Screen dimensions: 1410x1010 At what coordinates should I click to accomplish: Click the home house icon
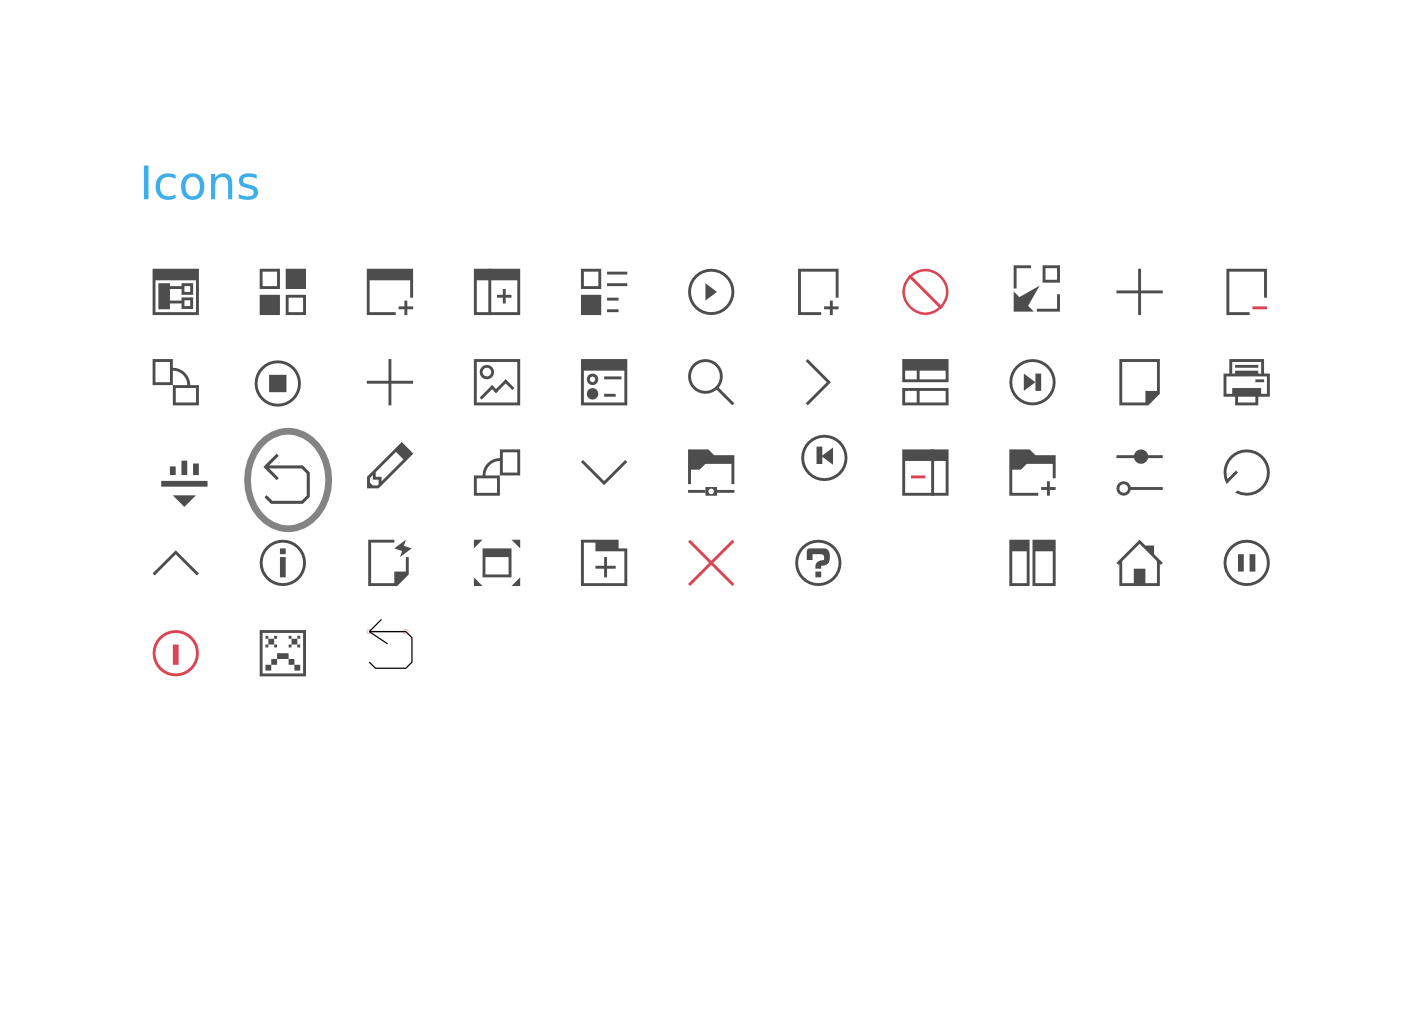1139,563
